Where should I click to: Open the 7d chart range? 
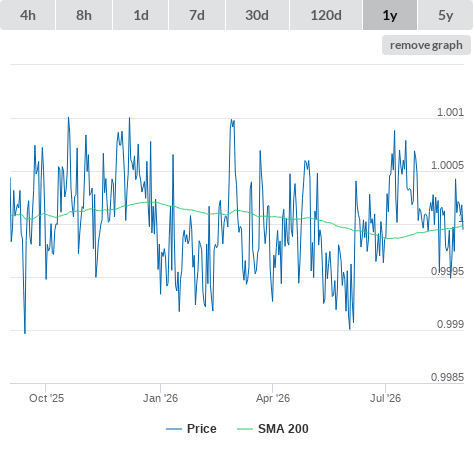point(197,15)
